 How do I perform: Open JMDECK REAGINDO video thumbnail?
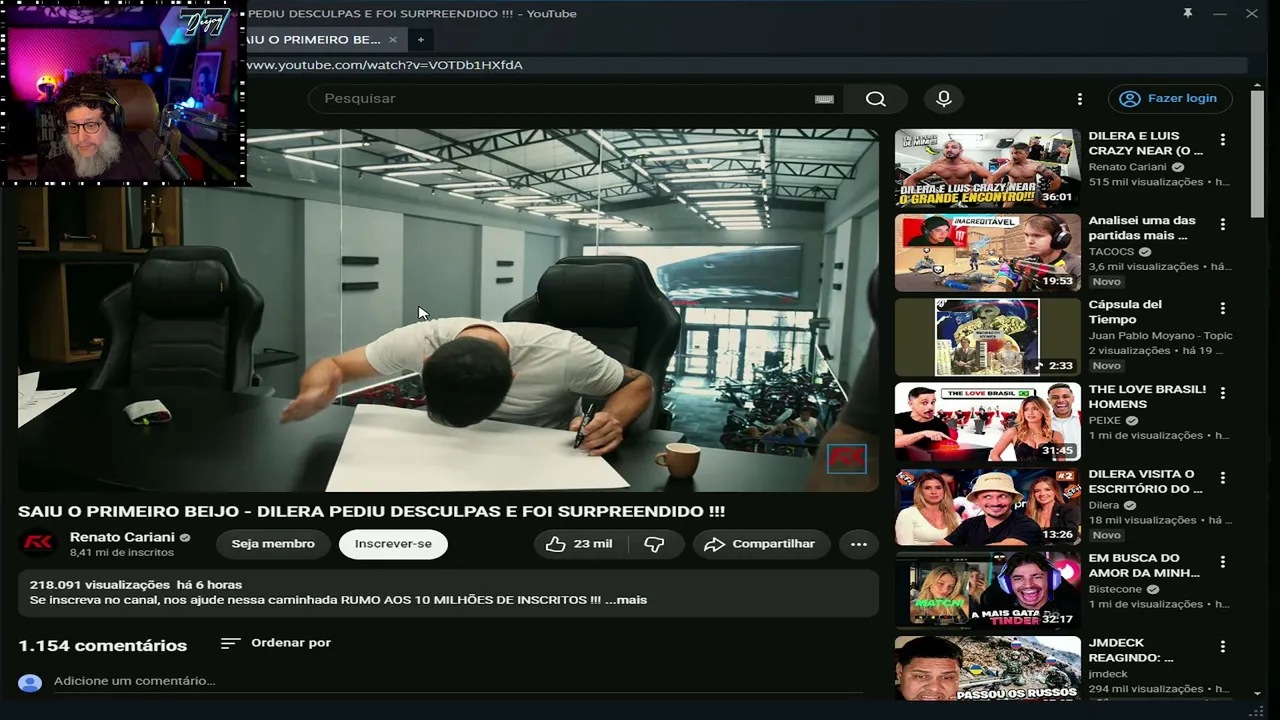pyautogui.click(x=987, y=668)
